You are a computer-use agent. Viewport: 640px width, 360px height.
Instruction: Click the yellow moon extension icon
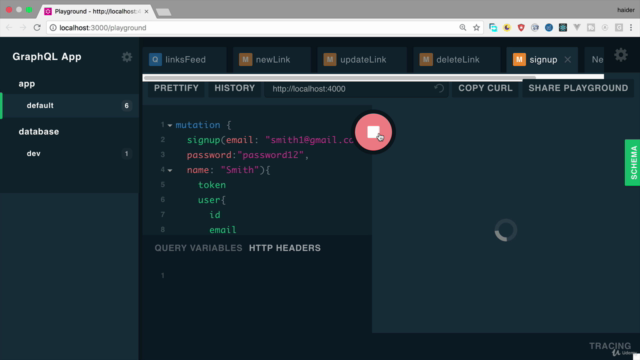(x=507, y=27)
